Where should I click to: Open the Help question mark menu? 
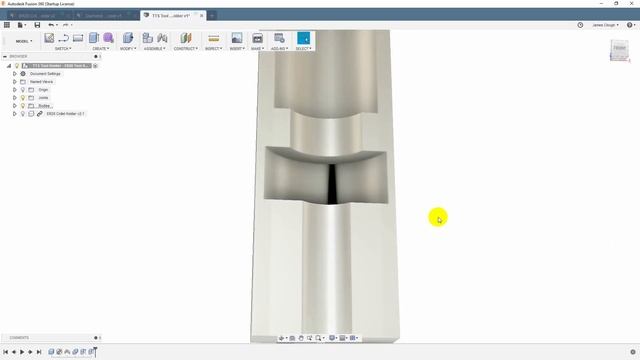[631, 25]
